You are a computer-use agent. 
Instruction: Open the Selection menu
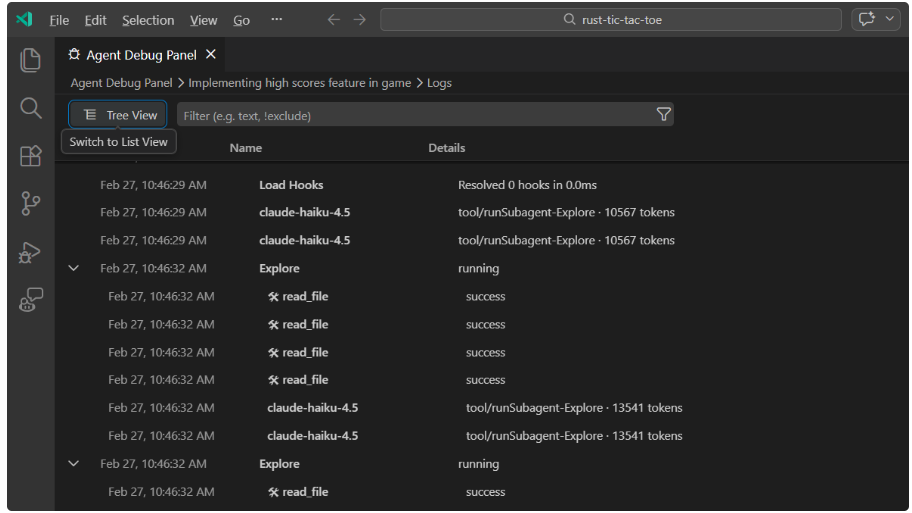click(x=148, y=20)
